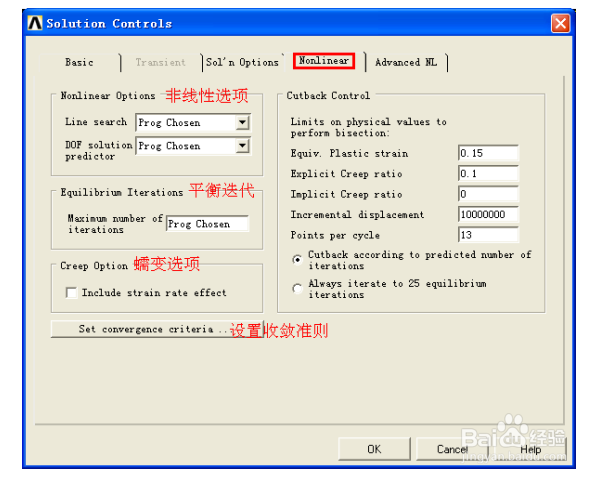The height and width of the screenshot is (478, 601).
Task: Click the 'Cutback Control' group title
Action: click(x=328, y=95)
